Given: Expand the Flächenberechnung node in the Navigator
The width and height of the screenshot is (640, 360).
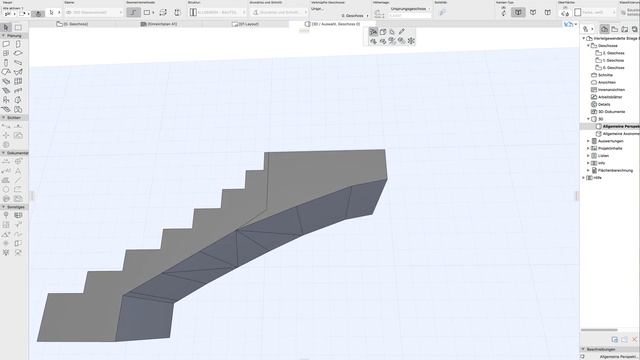Looking at the screenshot, I should click(x=588, y=170).
